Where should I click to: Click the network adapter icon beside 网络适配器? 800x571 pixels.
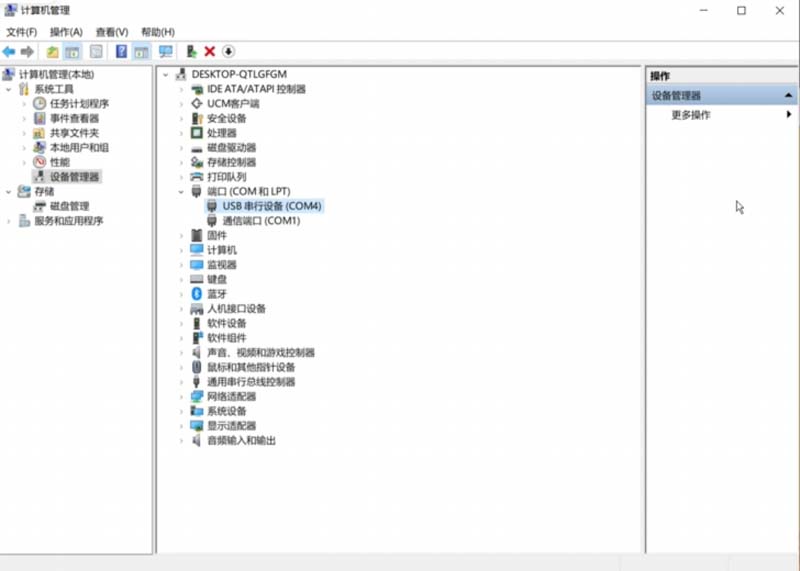(x=196, y=396)
